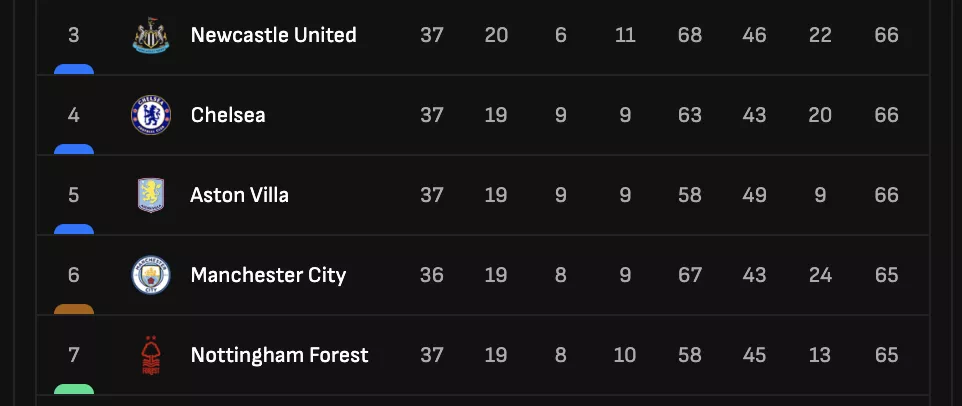Click the green qualification marker under position 7
Screen dimensions: 962x406
click(x=73, y=390)
